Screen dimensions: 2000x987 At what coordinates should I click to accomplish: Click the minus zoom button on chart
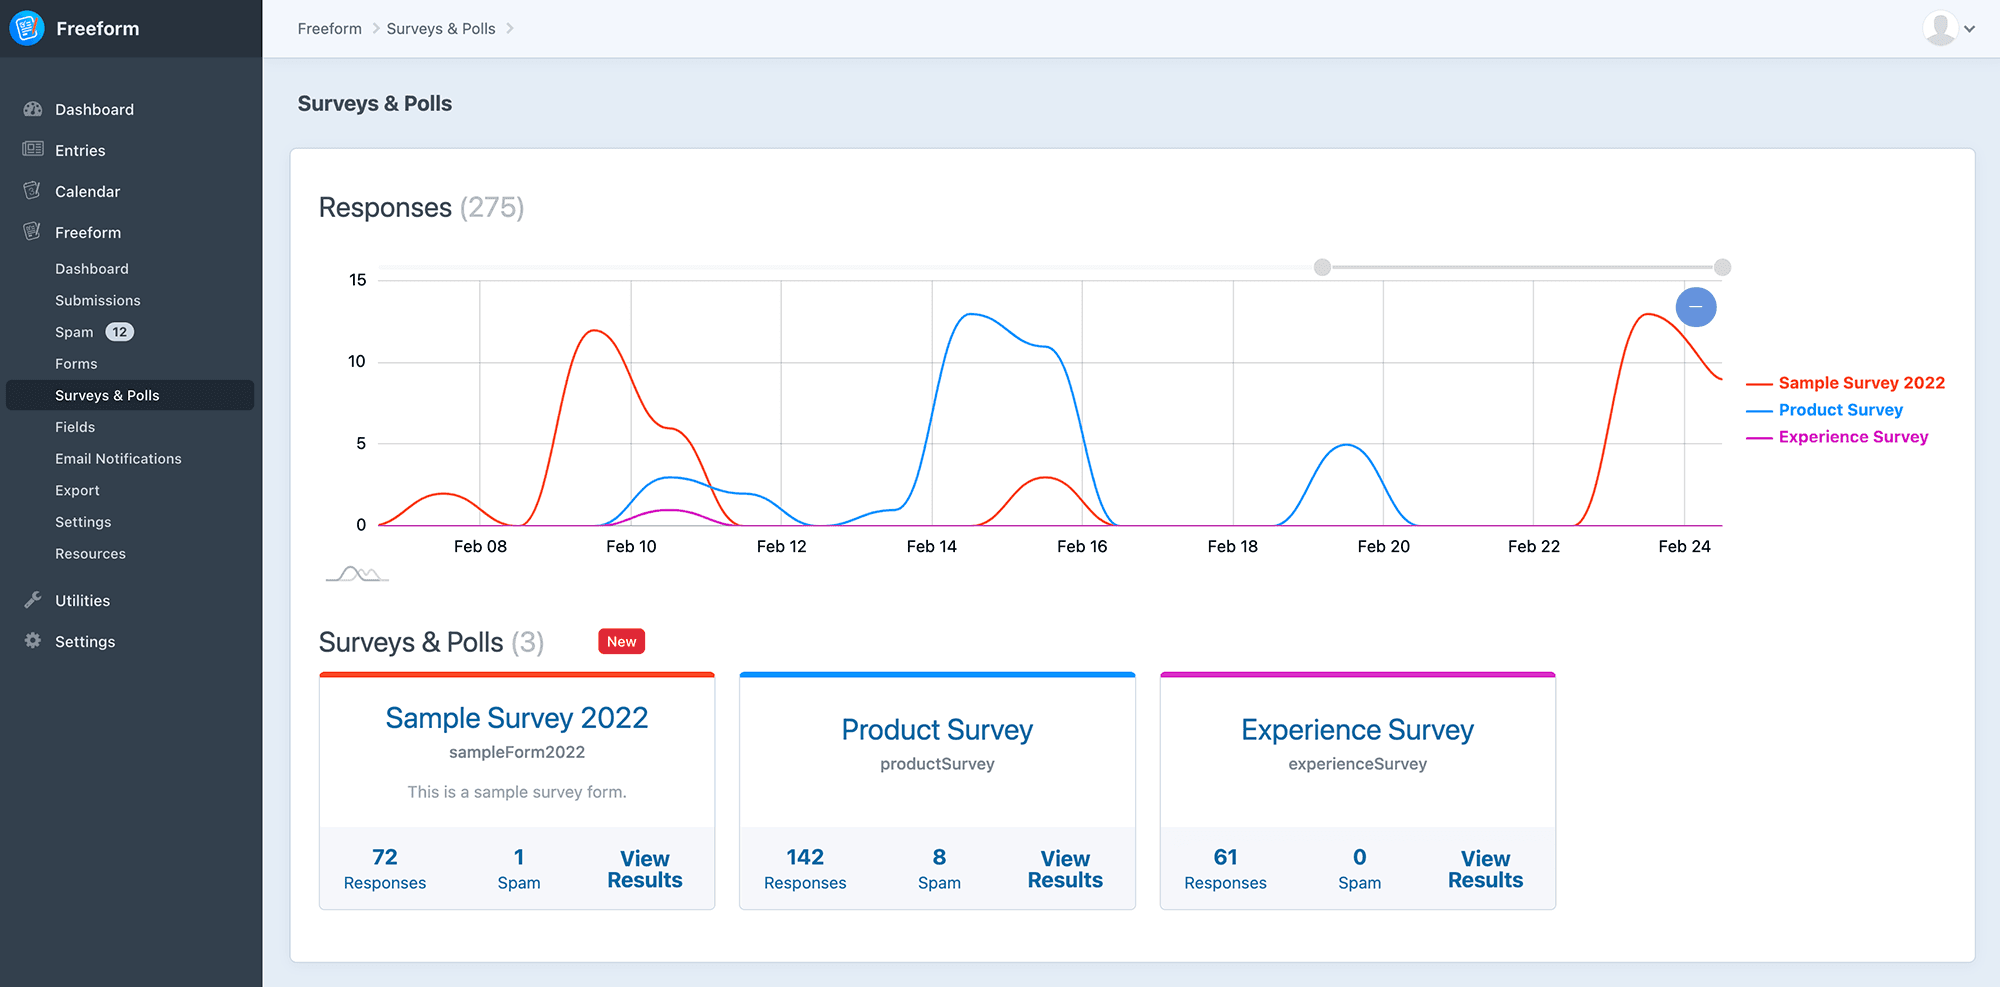coord(1696,307)
